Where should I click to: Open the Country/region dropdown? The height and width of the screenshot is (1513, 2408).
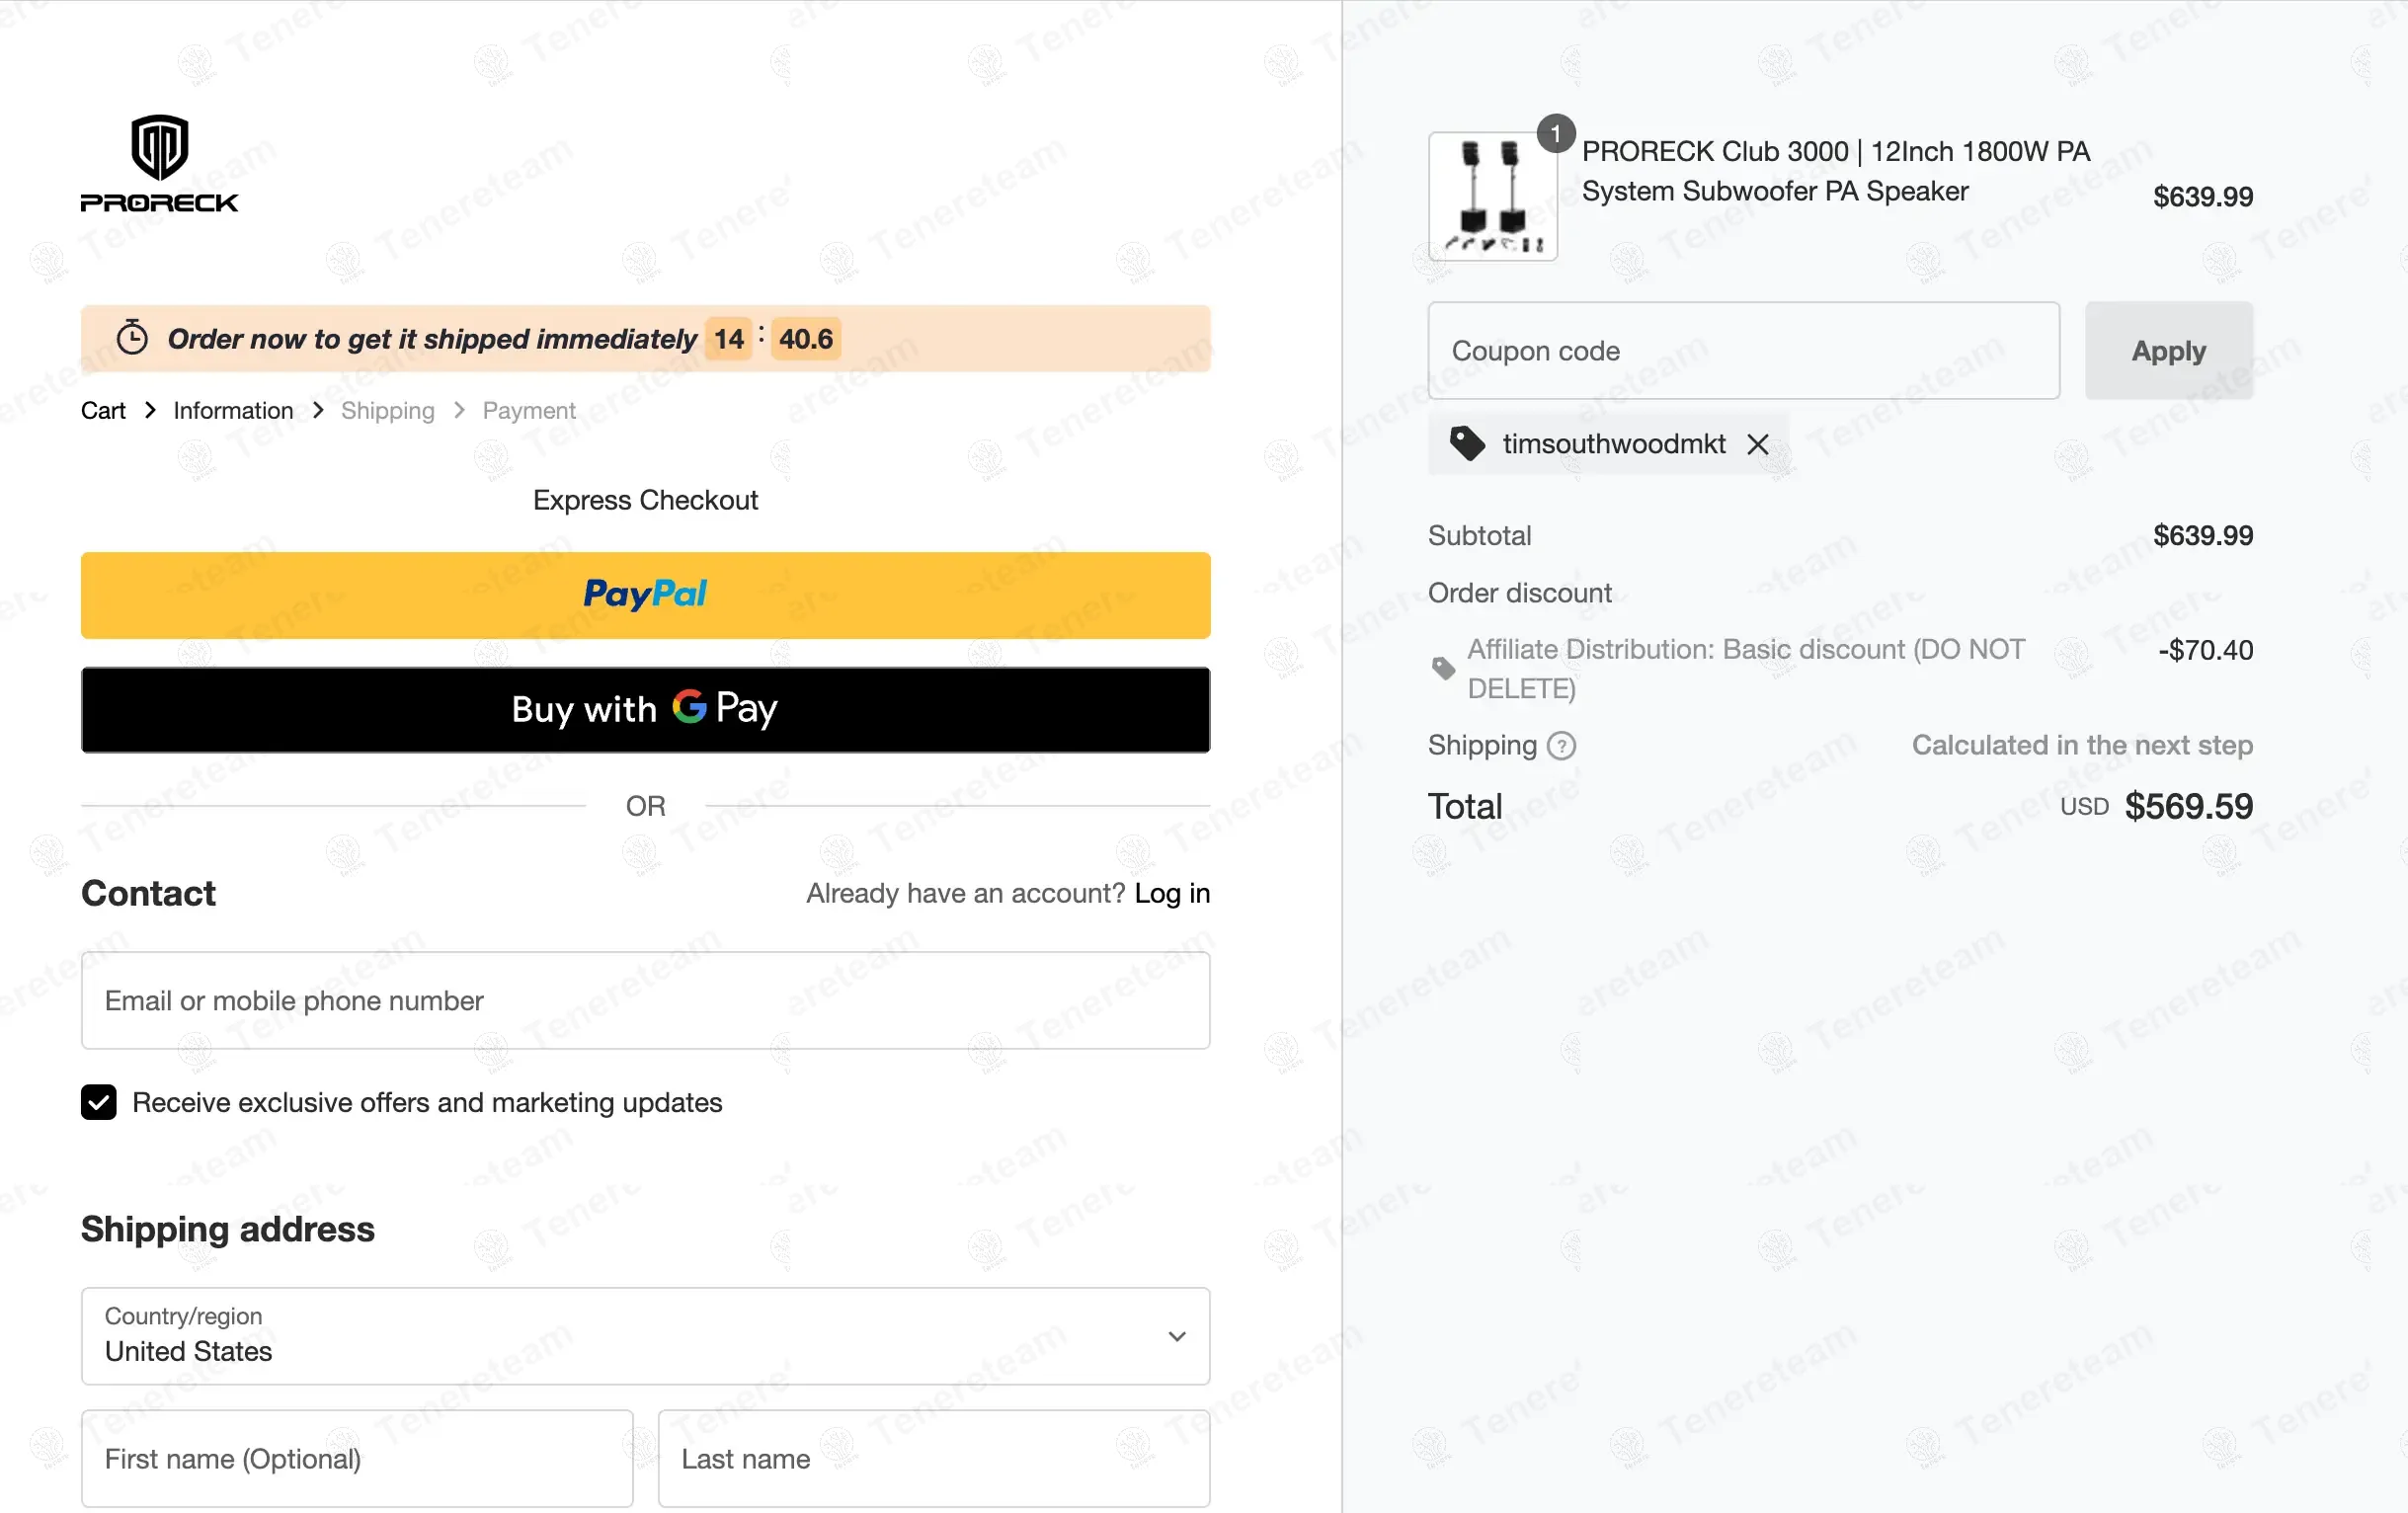point(645,1336)
